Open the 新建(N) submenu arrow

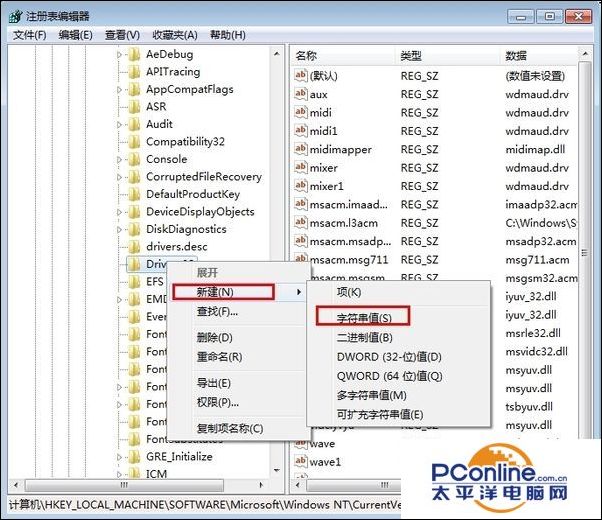(x=299, y=292)
